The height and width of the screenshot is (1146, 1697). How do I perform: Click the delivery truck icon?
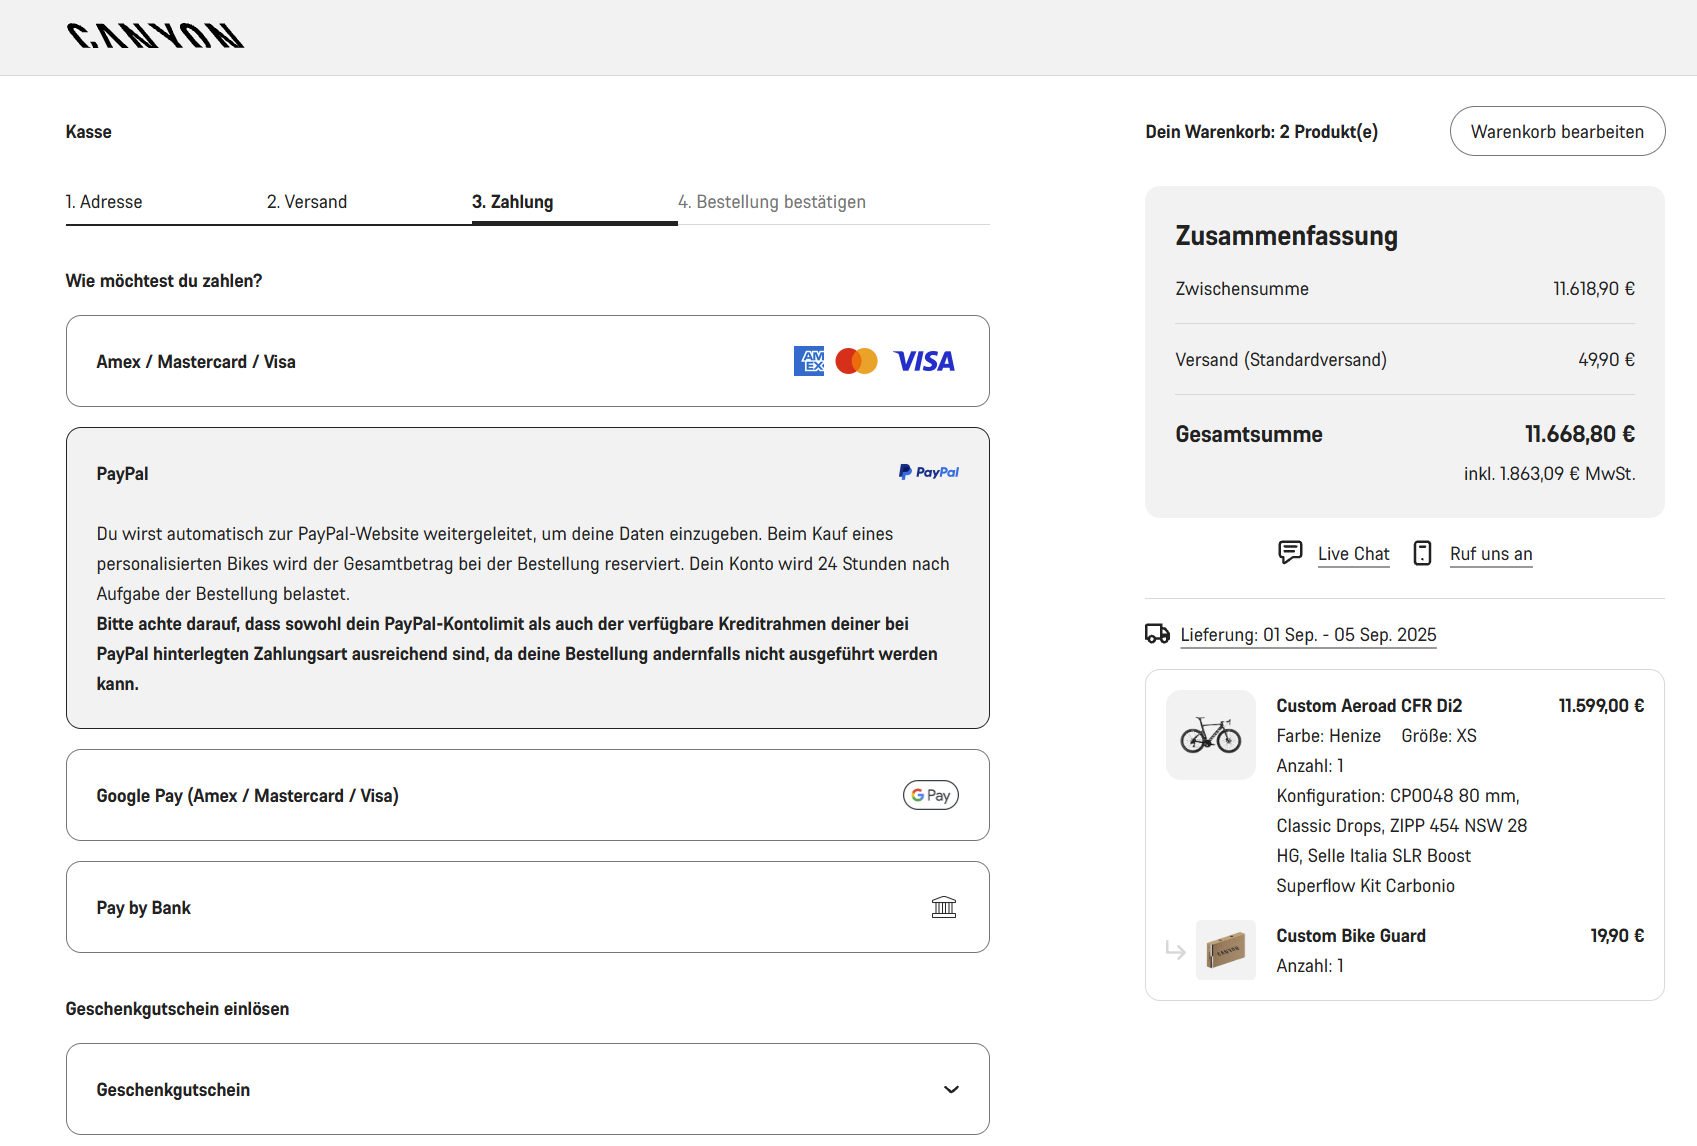click(x=1157, y=634)
